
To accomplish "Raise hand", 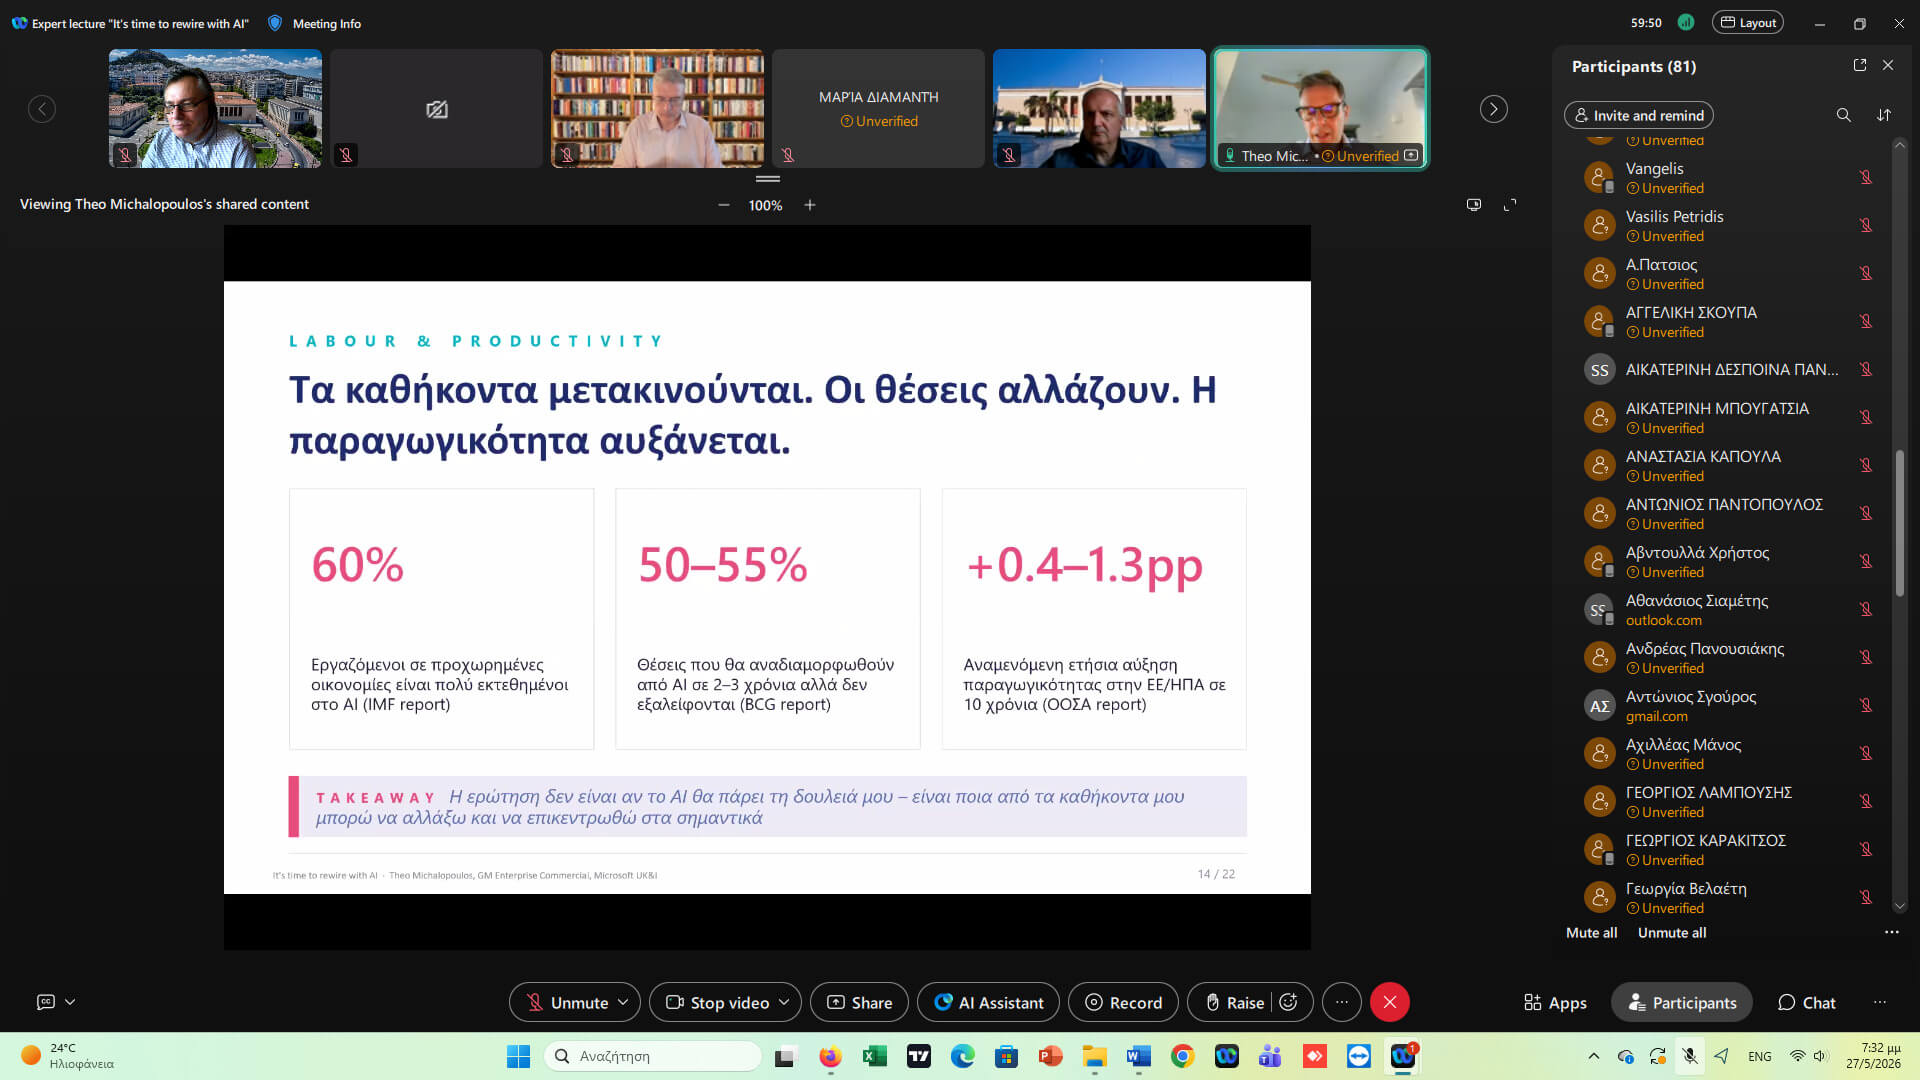I will 1233,1002.
